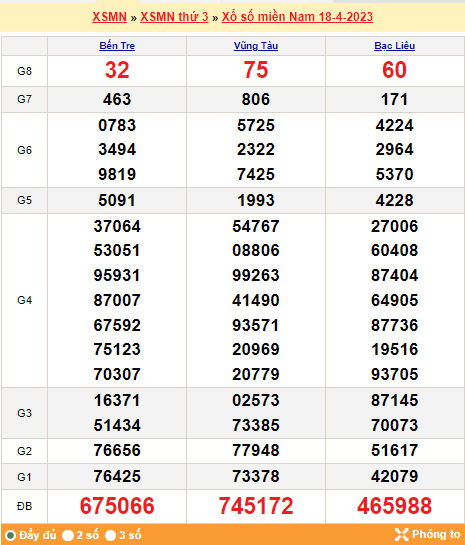The width and height of the screenshot is (465, 545).
Task: Open the XSMN thứ 3 breadcrumb link
Action: [174, 17]
